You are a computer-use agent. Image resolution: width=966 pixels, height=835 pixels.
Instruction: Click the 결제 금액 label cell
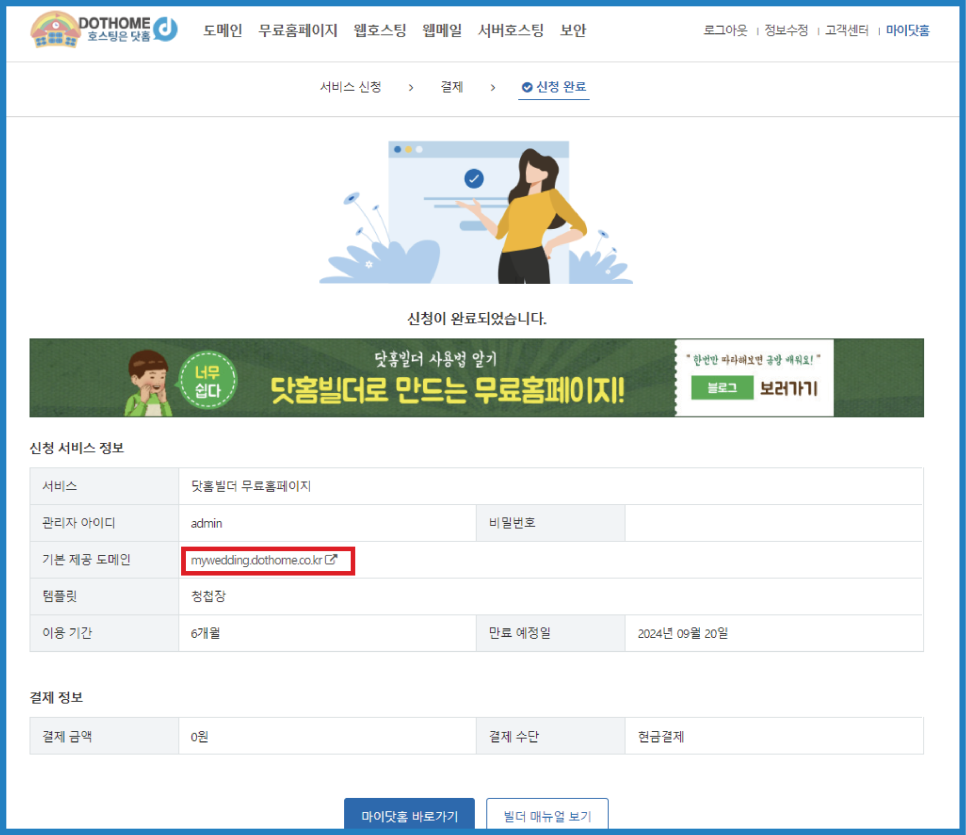(x=104, y=736)
